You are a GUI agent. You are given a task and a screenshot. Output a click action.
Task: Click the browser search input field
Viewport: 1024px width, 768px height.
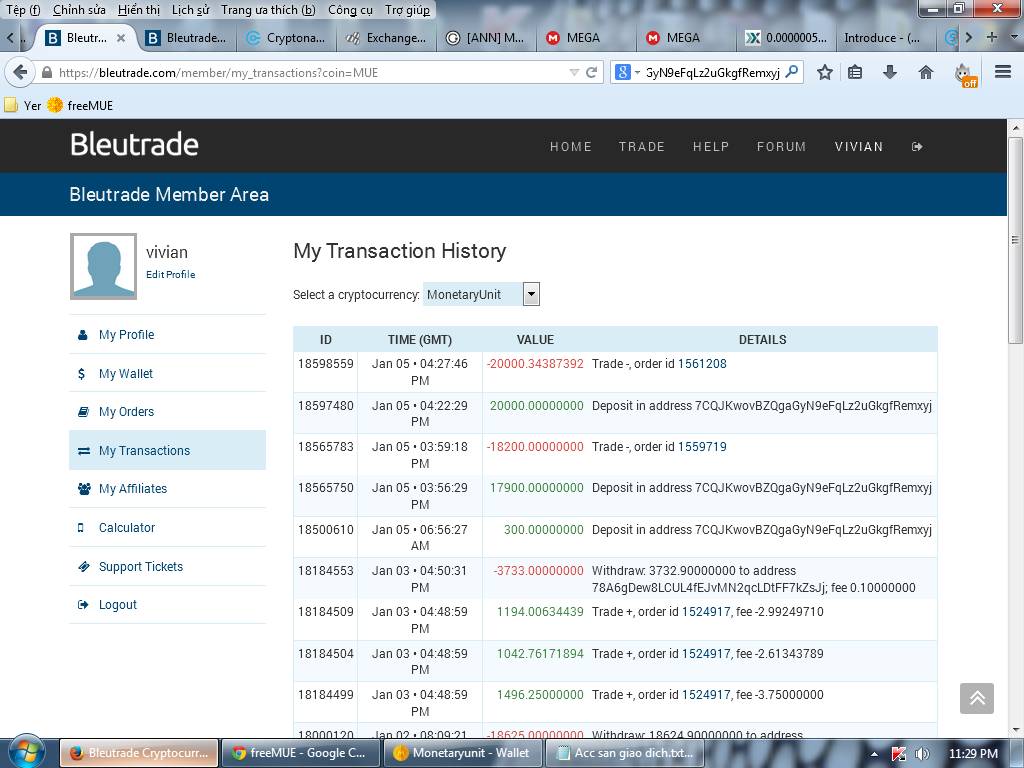(x=712, y=72)
